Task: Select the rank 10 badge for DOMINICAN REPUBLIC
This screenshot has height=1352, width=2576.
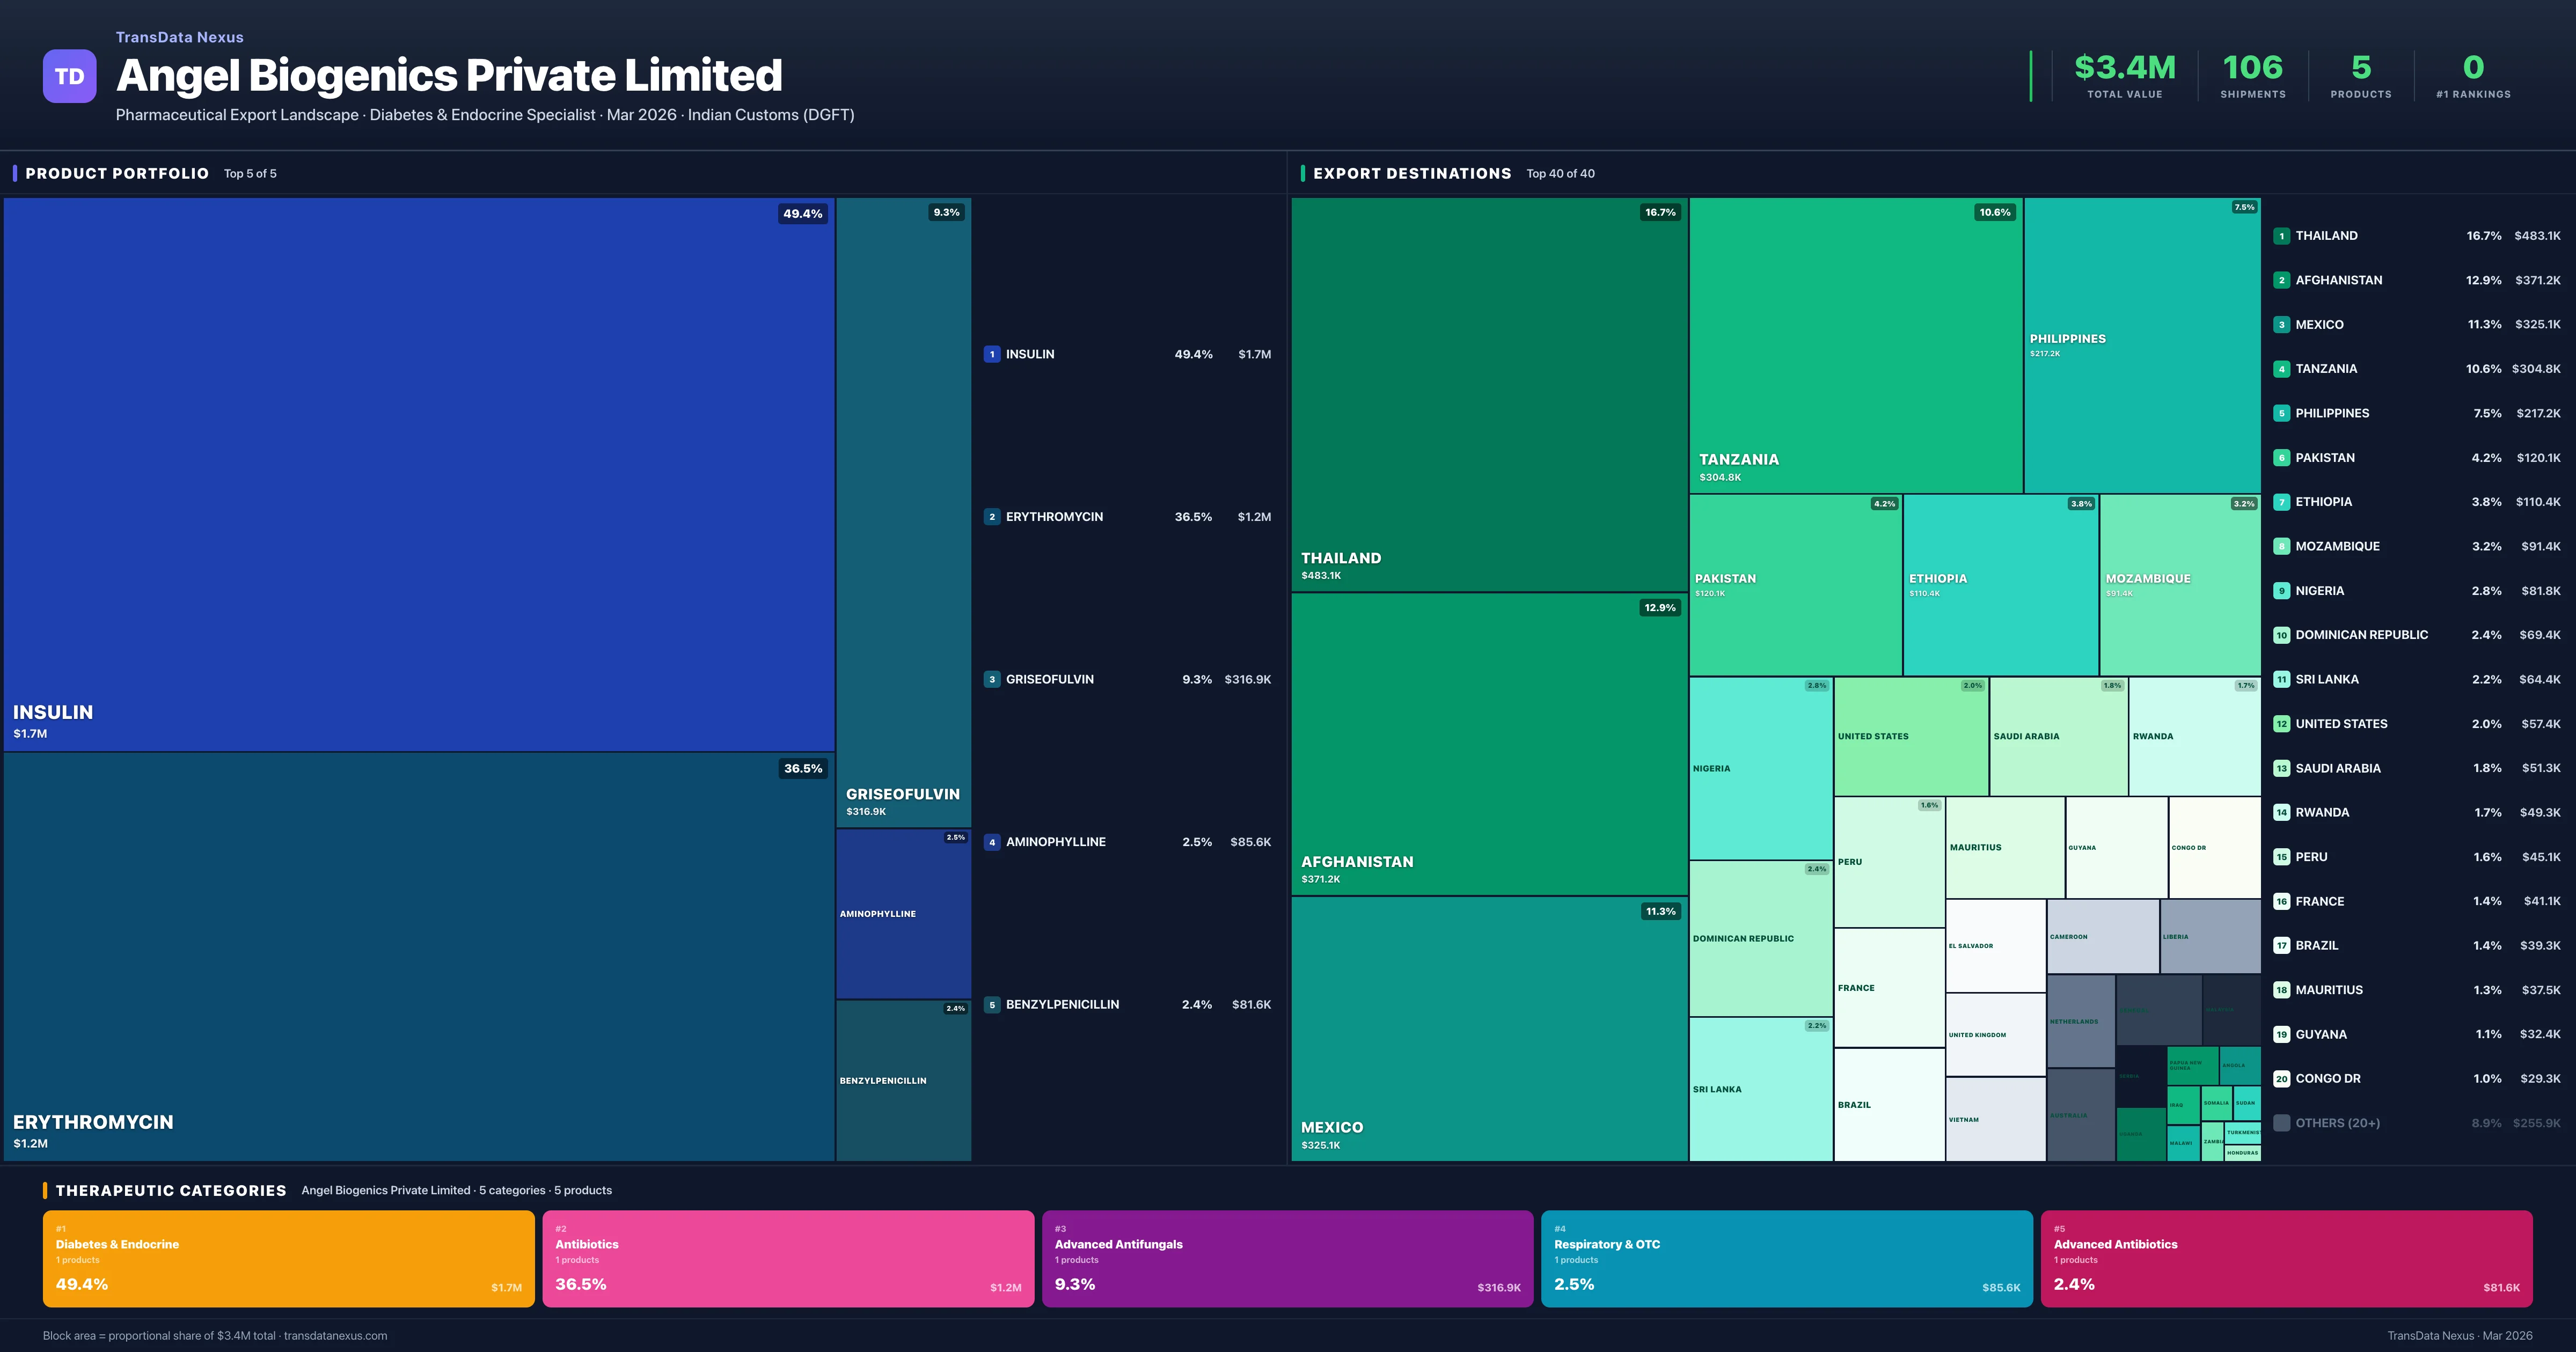Action: [2282, 634]
